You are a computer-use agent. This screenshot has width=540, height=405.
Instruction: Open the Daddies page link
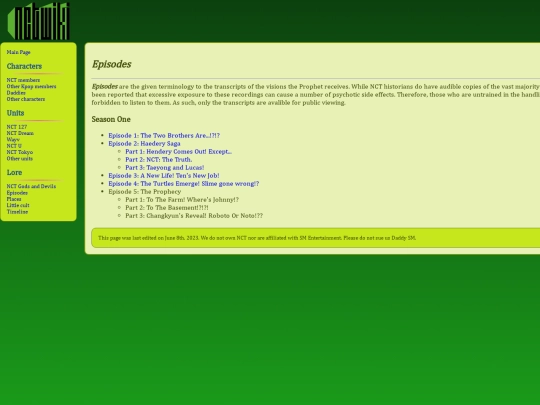point(16,93)
